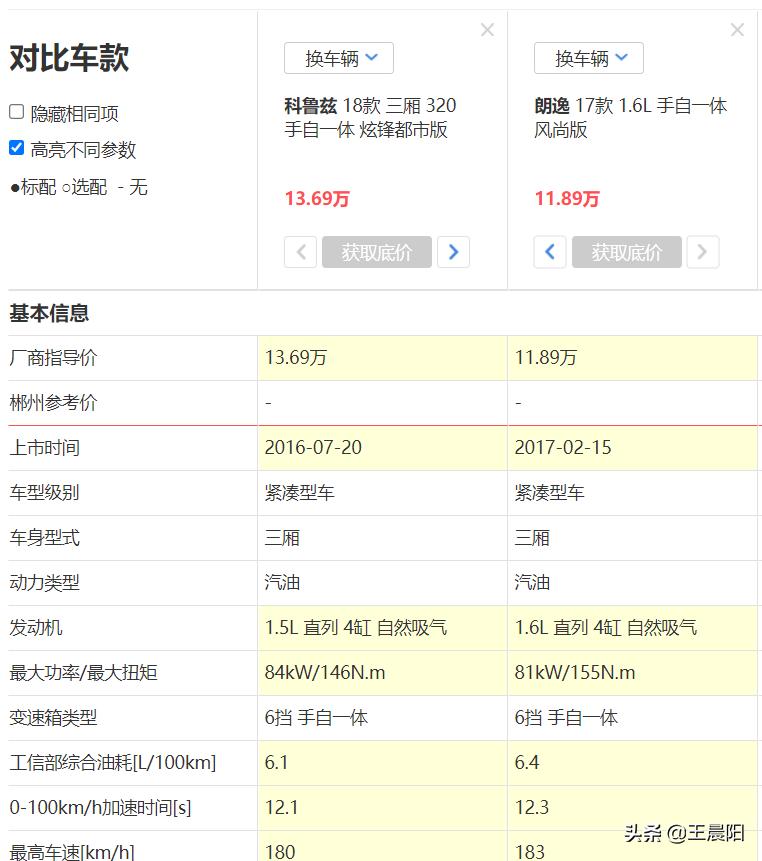Click the 上市时间 row label
Viewport: 762px width, 861px height.
[x=44, y=448]
